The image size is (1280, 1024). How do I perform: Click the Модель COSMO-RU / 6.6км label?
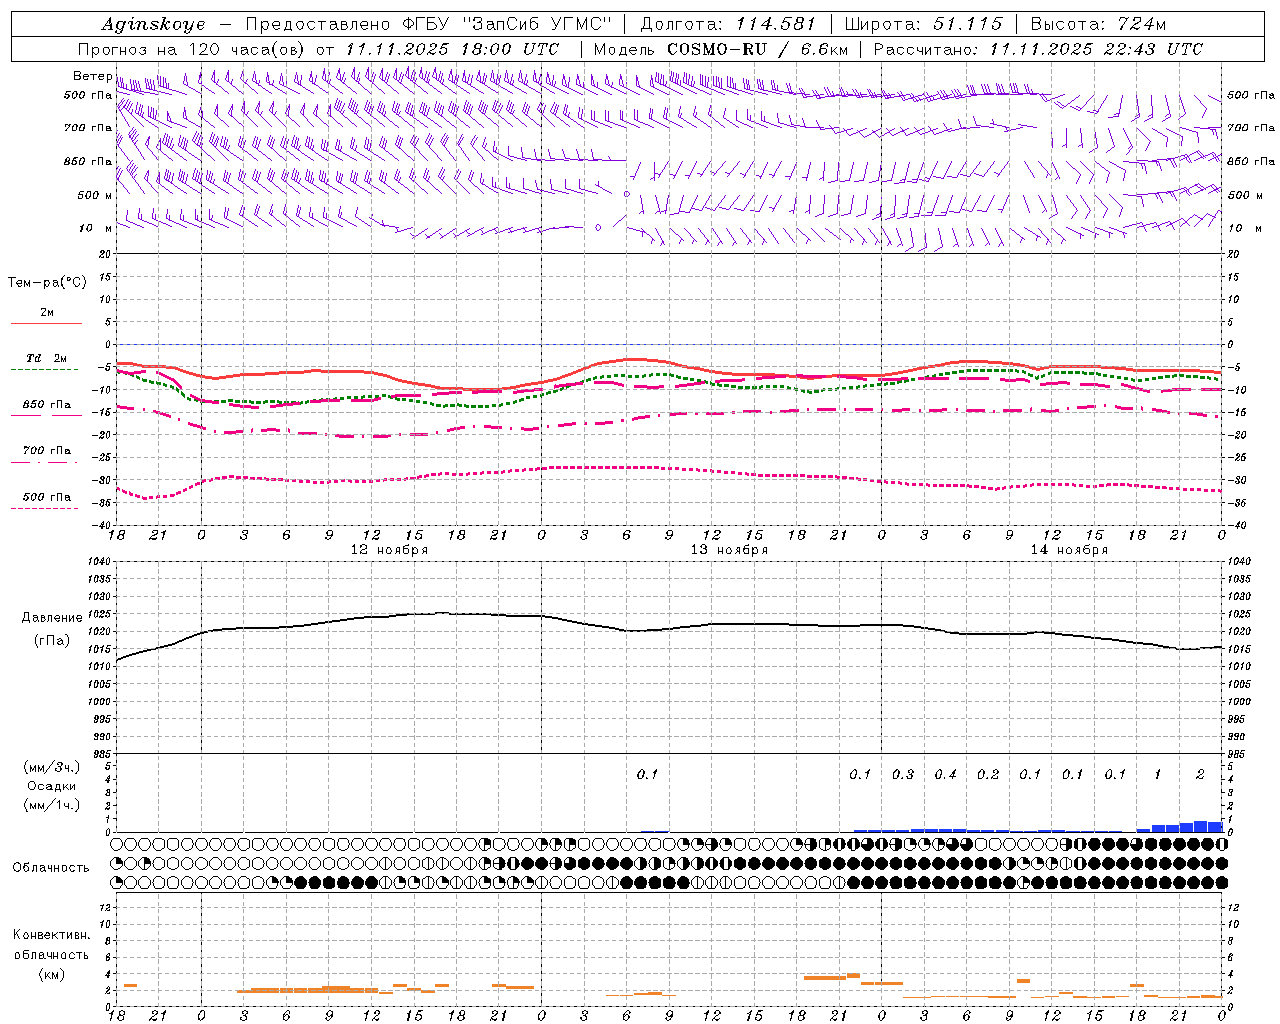click(721, 49)
